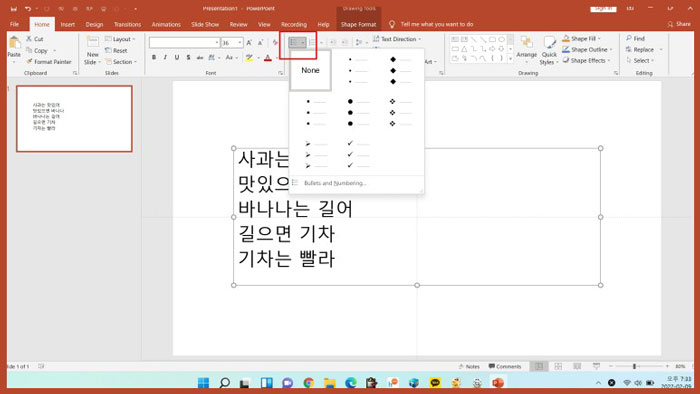
Task: Apply red font color
Action: click(x=268, y=58)
